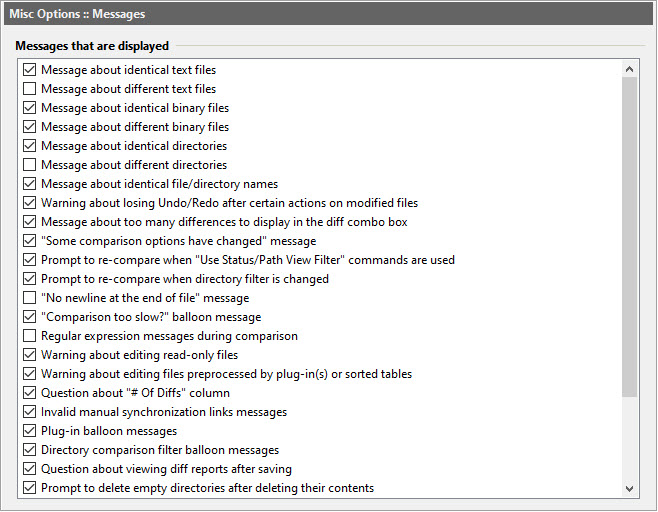Enable 'No newline at the end of file' message
Screen dimensions: 658x512
(30, 298)
